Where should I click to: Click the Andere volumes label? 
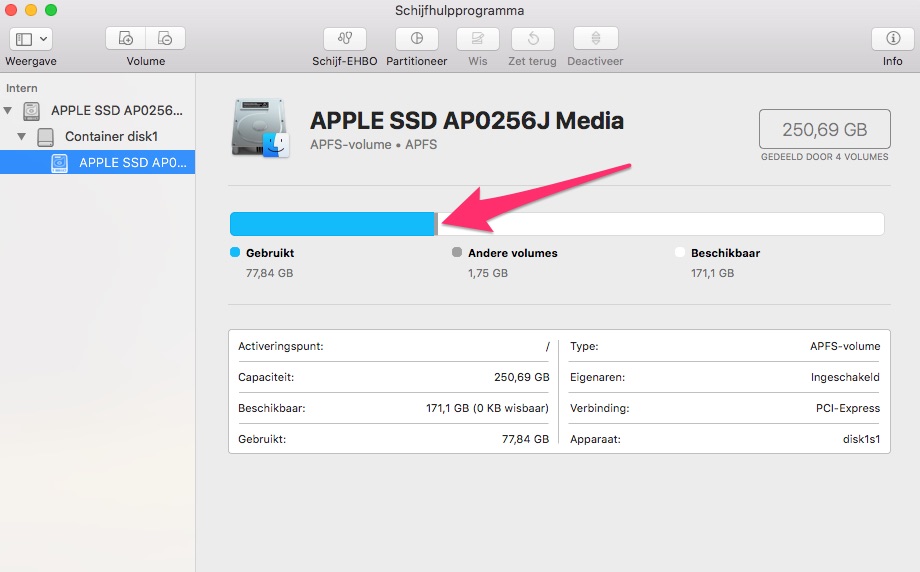[x=513, y=253]
